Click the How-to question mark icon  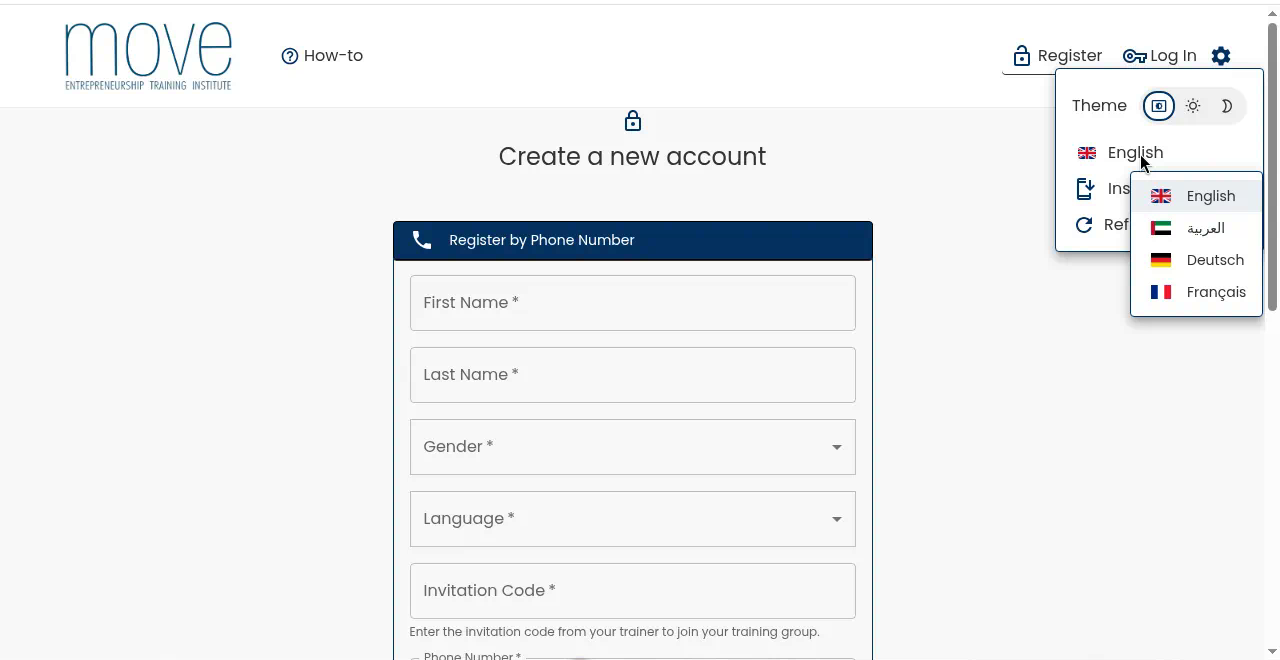coord(290,56)
